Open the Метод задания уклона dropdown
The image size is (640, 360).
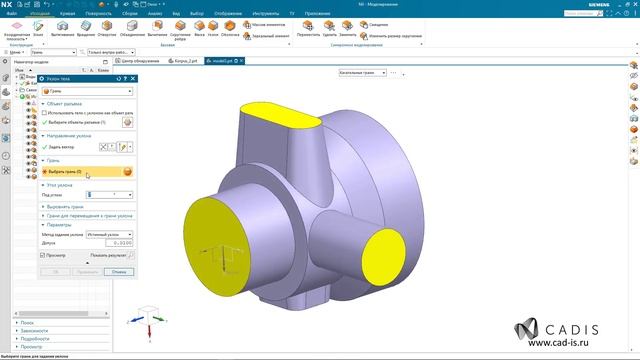(109, 235)
